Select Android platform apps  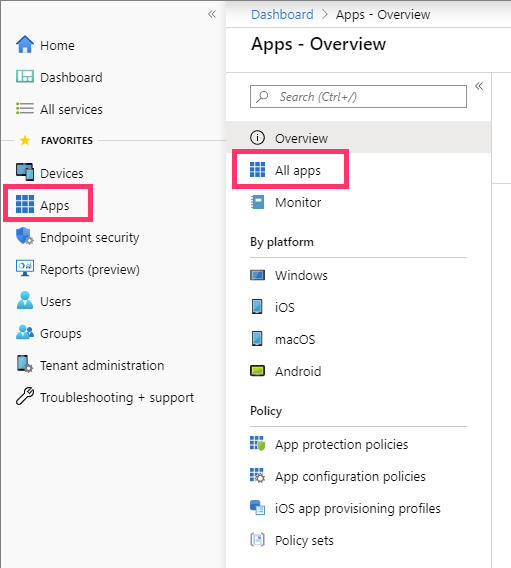[298, 371]
